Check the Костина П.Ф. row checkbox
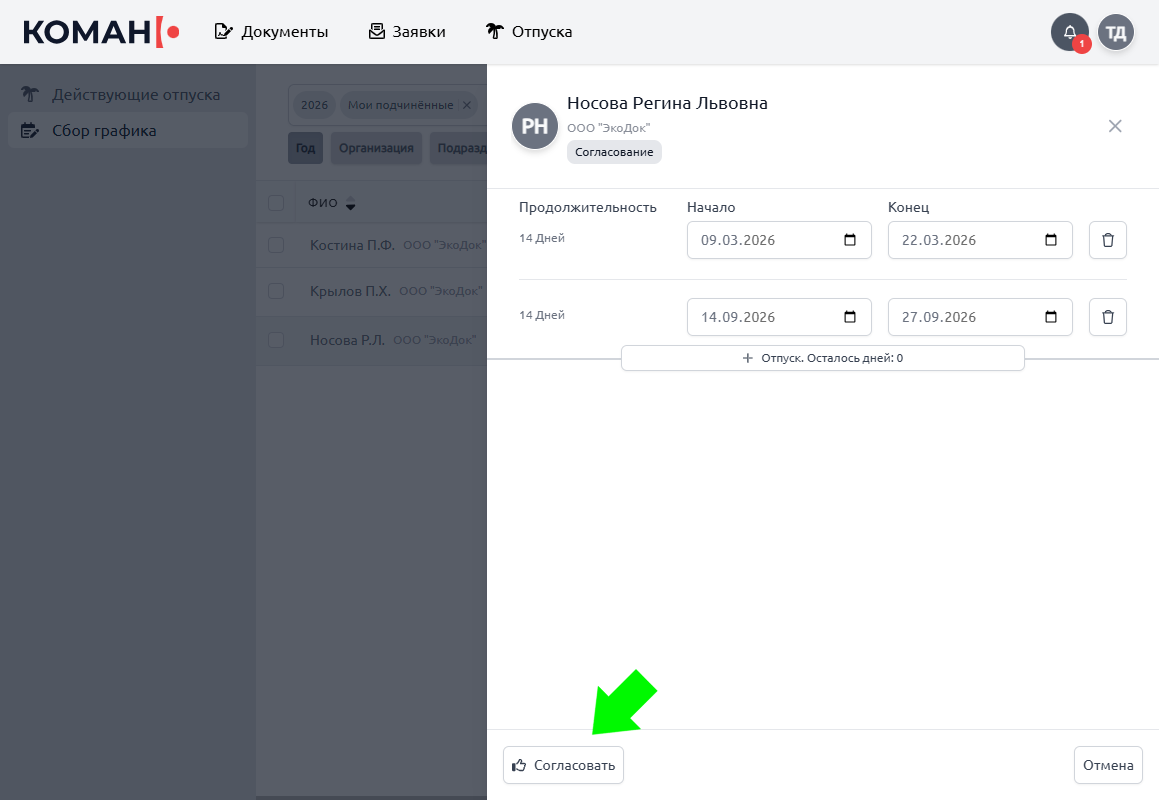This screenshot has height=800, width=1159. click(x=276, y=245)
